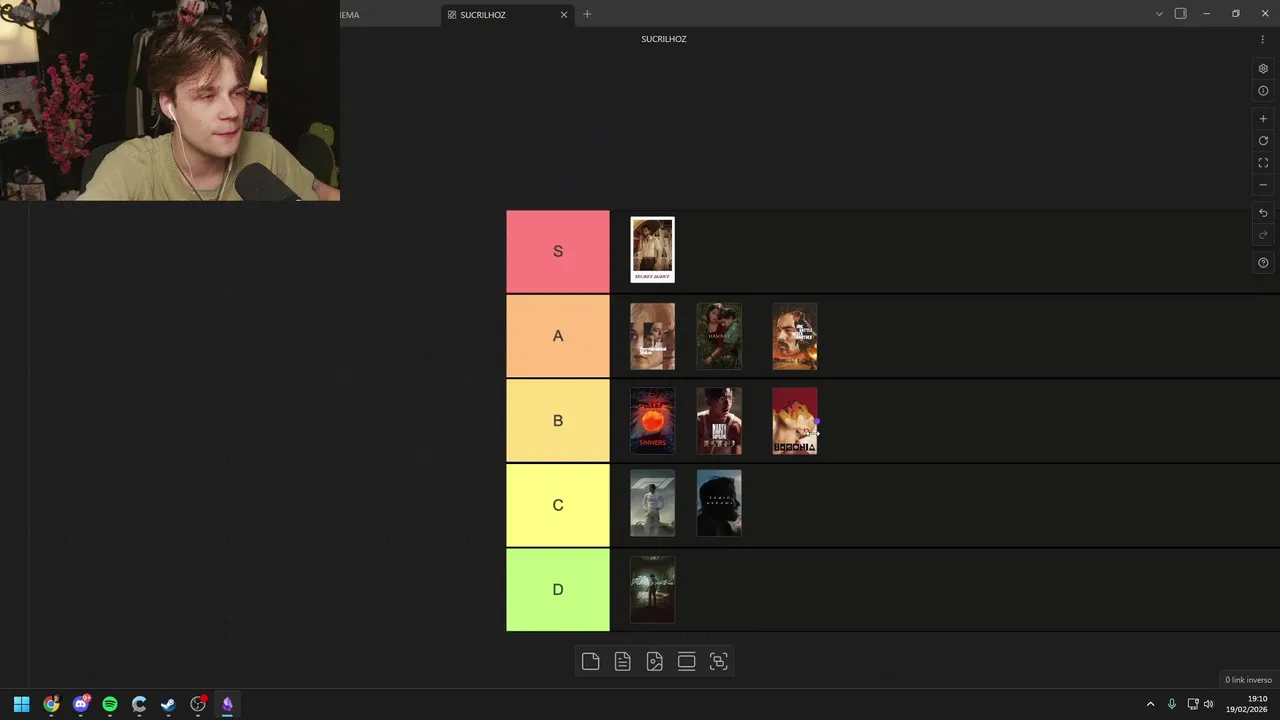This screenshot has height=720, width=1280.
Task: Select the Sentimental Value poster in A tier
Action: (x=653, y=337)
